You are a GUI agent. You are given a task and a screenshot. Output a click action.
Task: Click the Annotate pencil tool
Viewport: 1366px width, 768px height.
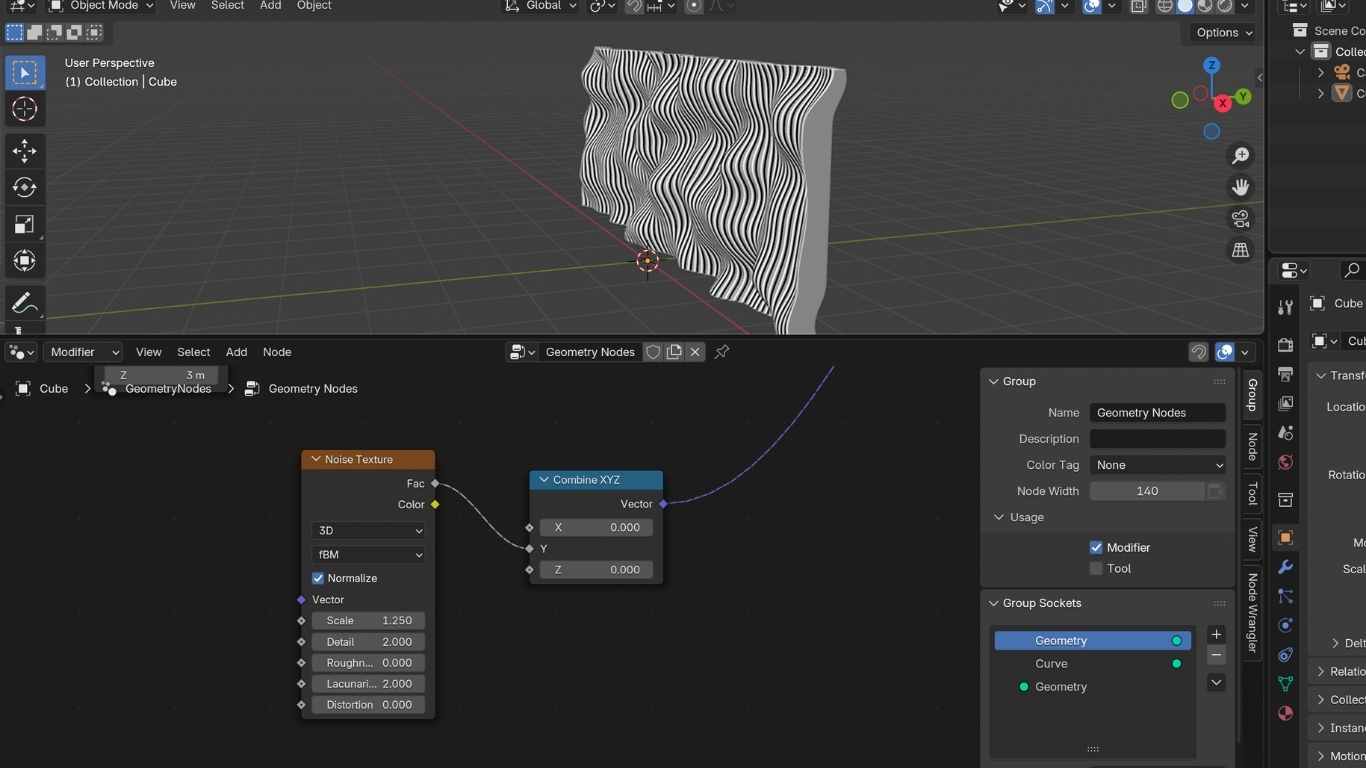[24, 303]
